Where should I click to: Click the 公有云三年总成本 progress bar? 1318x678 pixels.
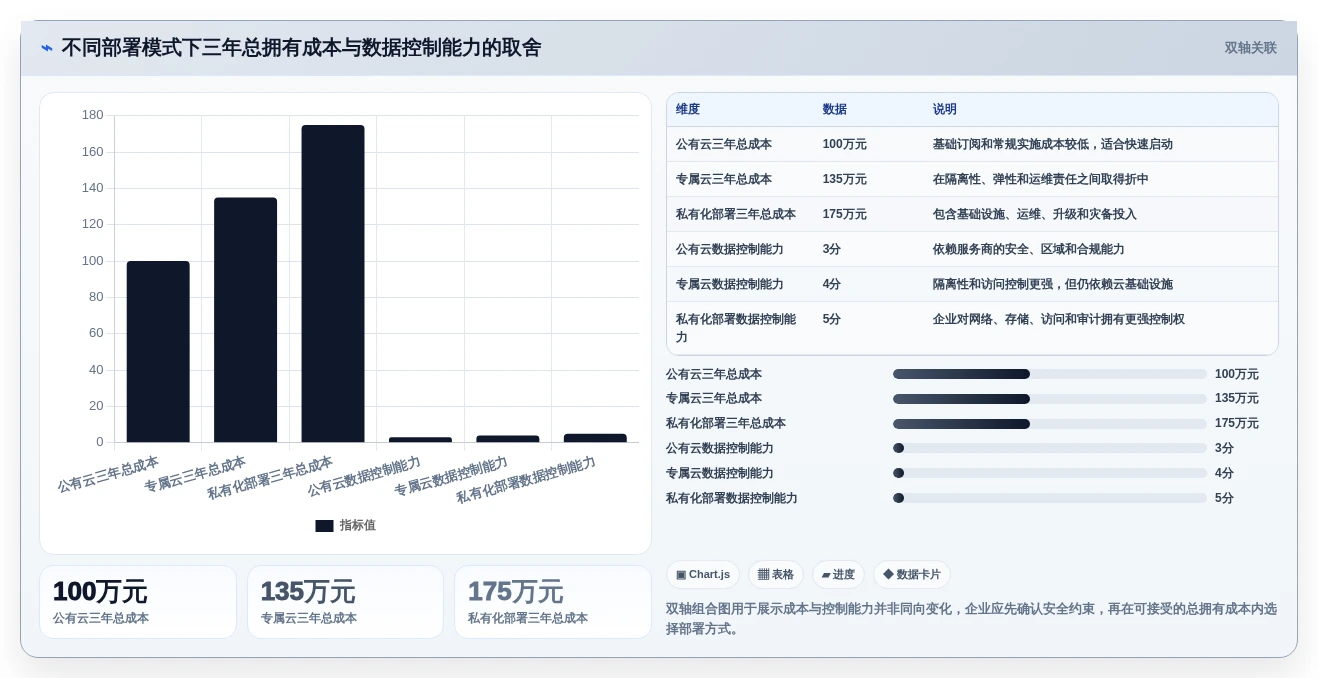[1050, 374]
